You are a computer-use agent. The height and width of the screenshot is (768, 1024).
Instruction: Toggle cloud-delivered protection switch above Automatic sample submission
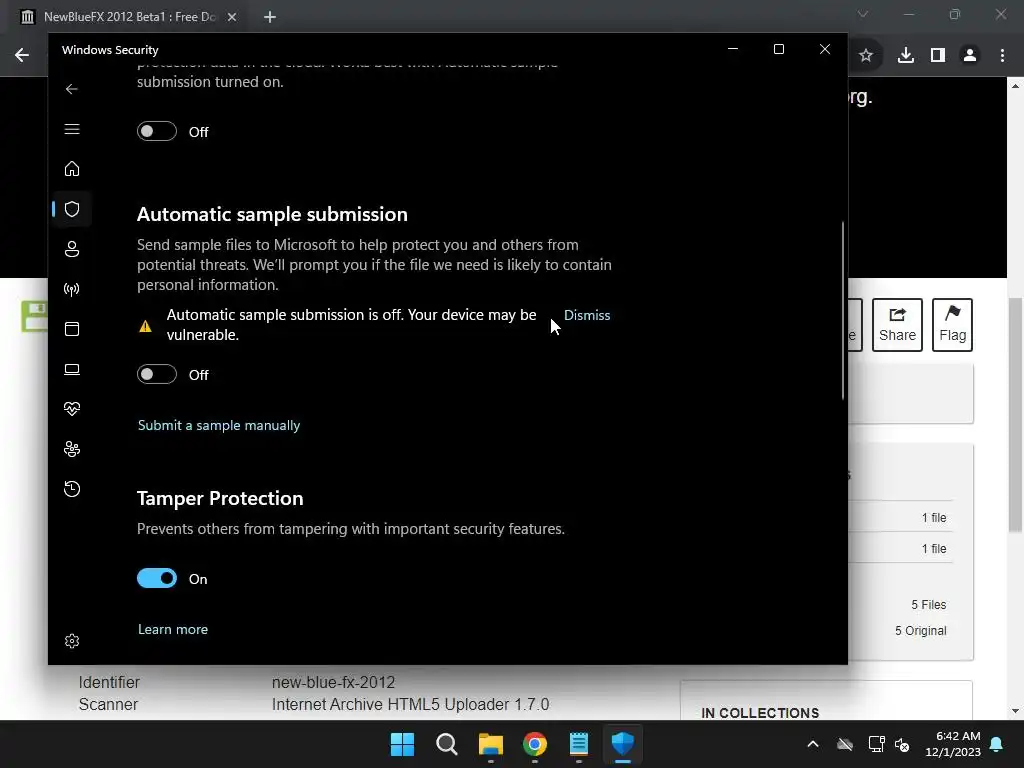(157, 131)
